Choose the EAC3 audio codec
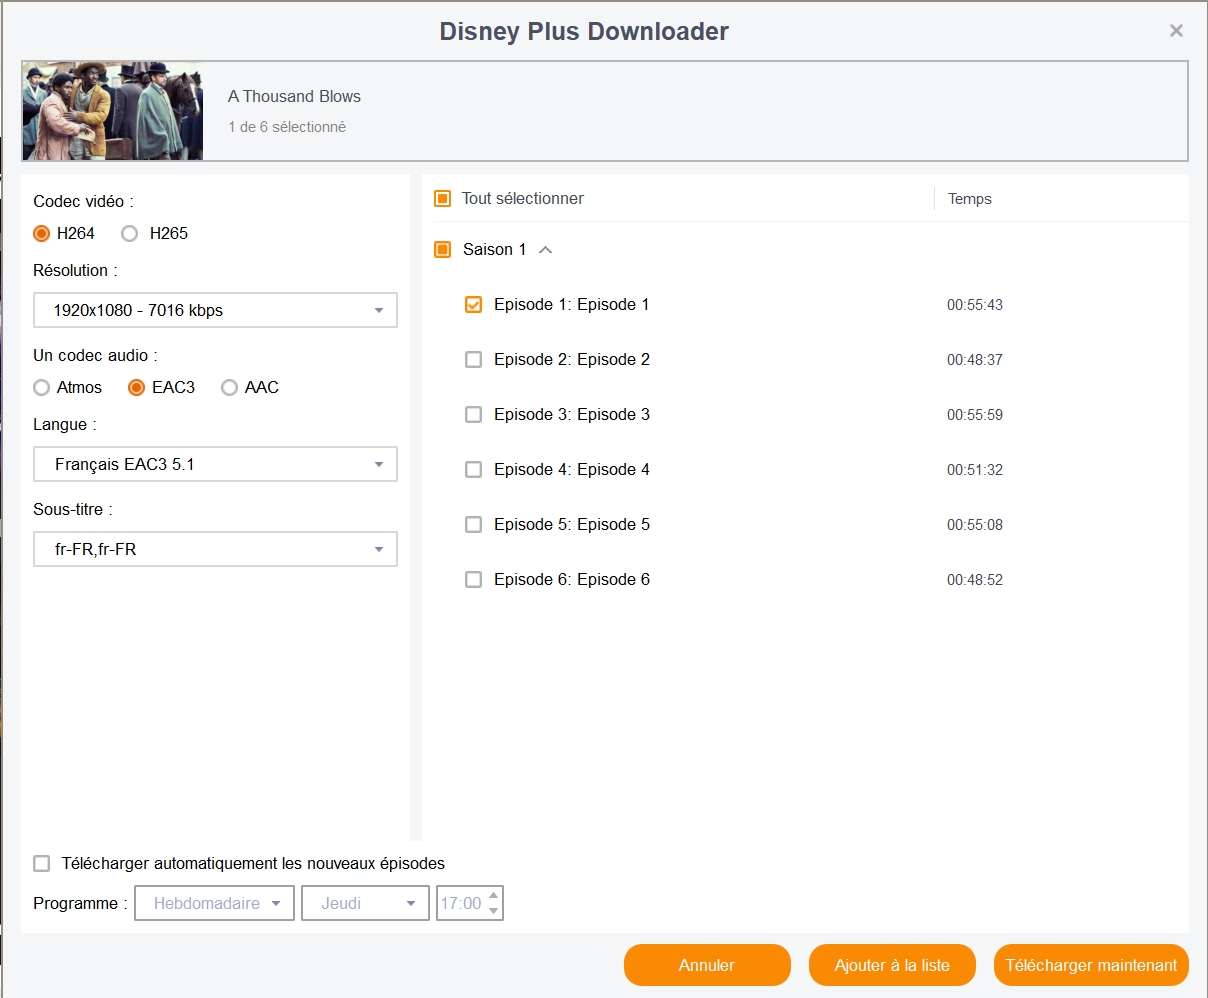1208x998 pixels. 137,387
